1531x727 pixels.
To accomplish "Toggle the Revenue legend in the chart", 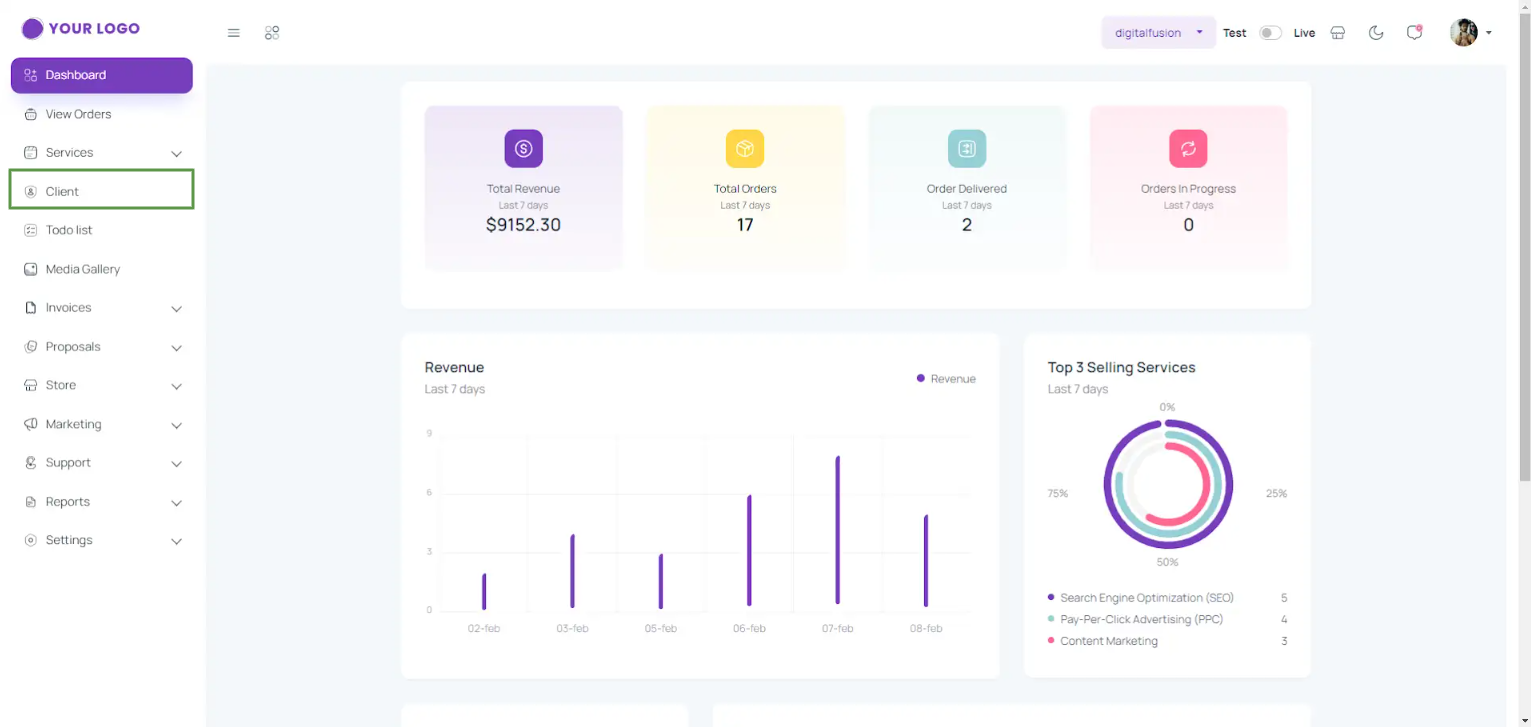I will tap(945, 378).
